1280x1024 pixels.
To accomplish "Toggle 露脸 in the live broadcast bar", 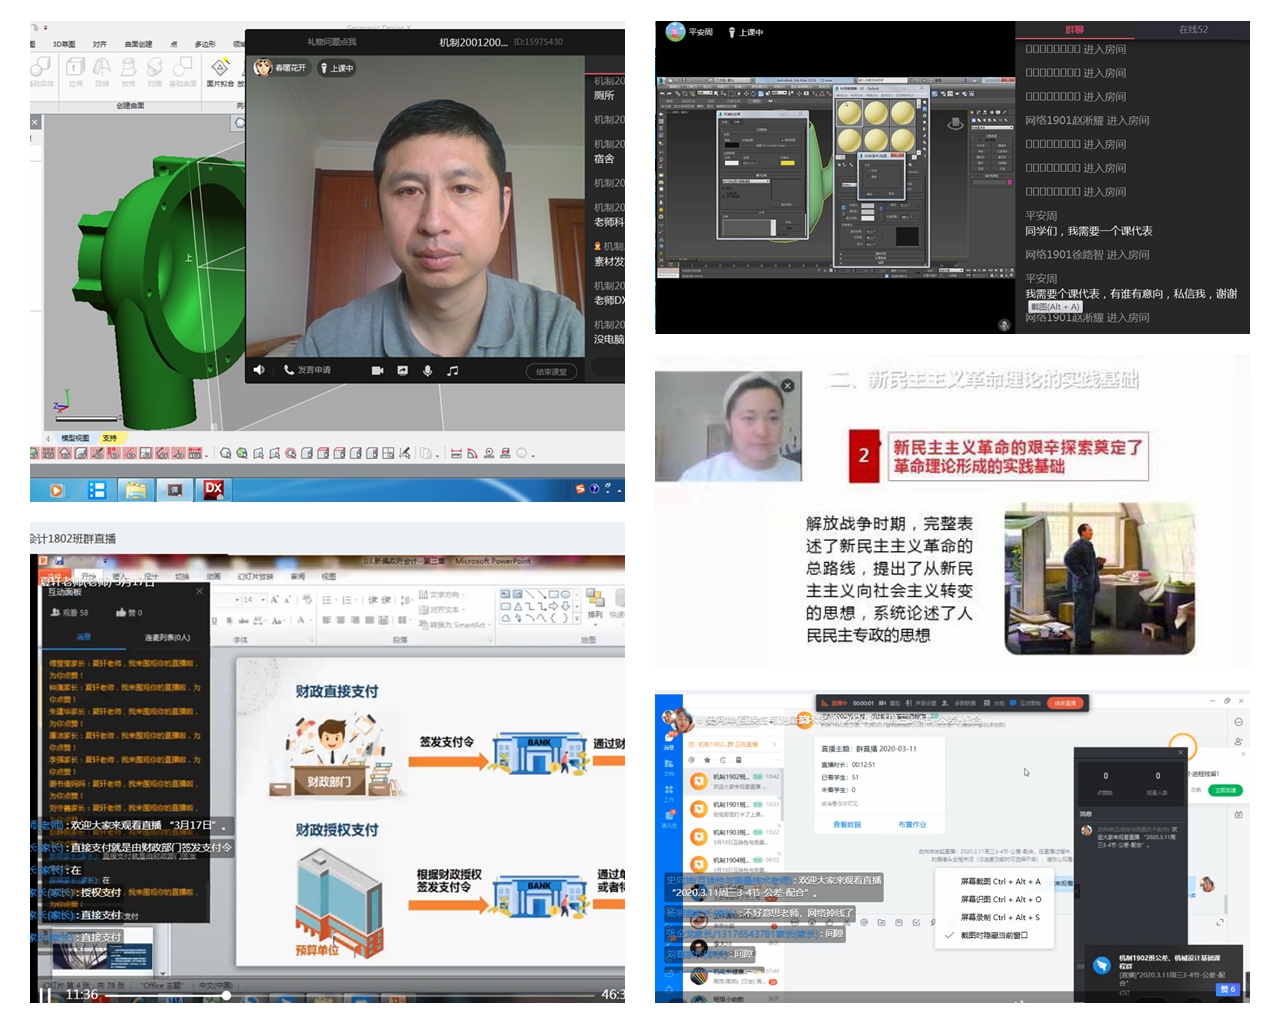I will click(888, 703).
